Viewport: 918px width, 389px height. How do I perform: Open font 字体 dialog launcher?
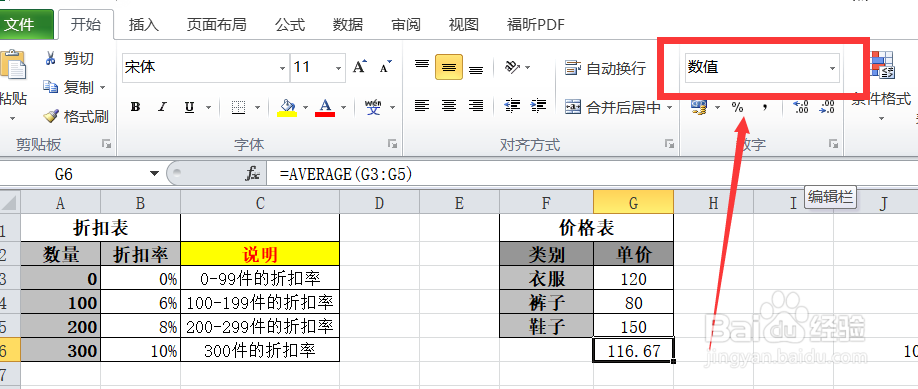pyautogui.click(x=392, y=144)
